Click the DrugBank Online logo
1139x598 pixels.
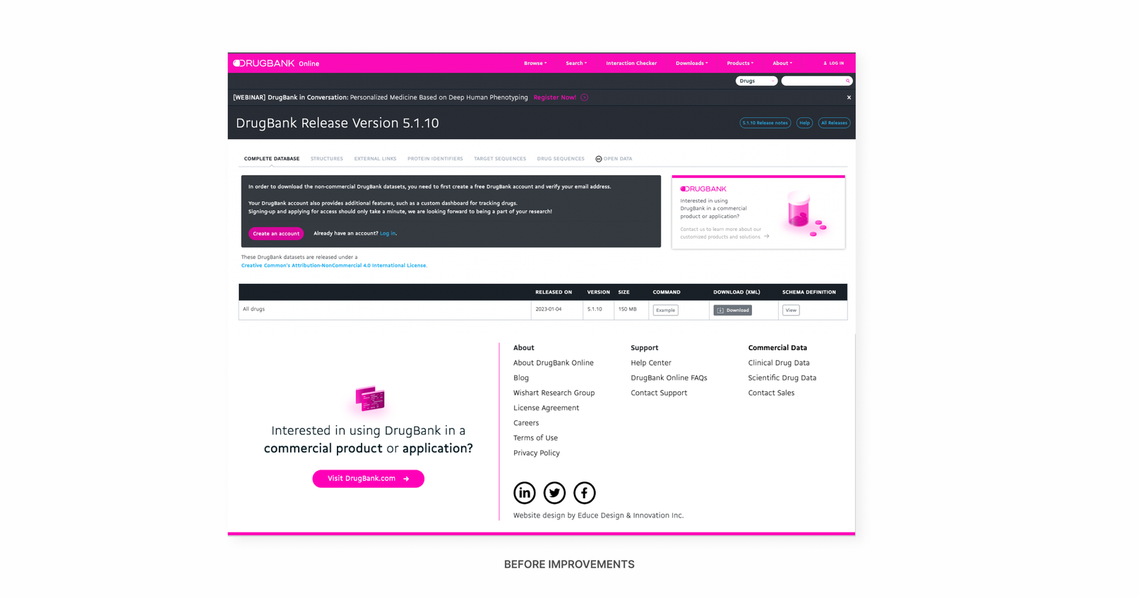(276, 63)
